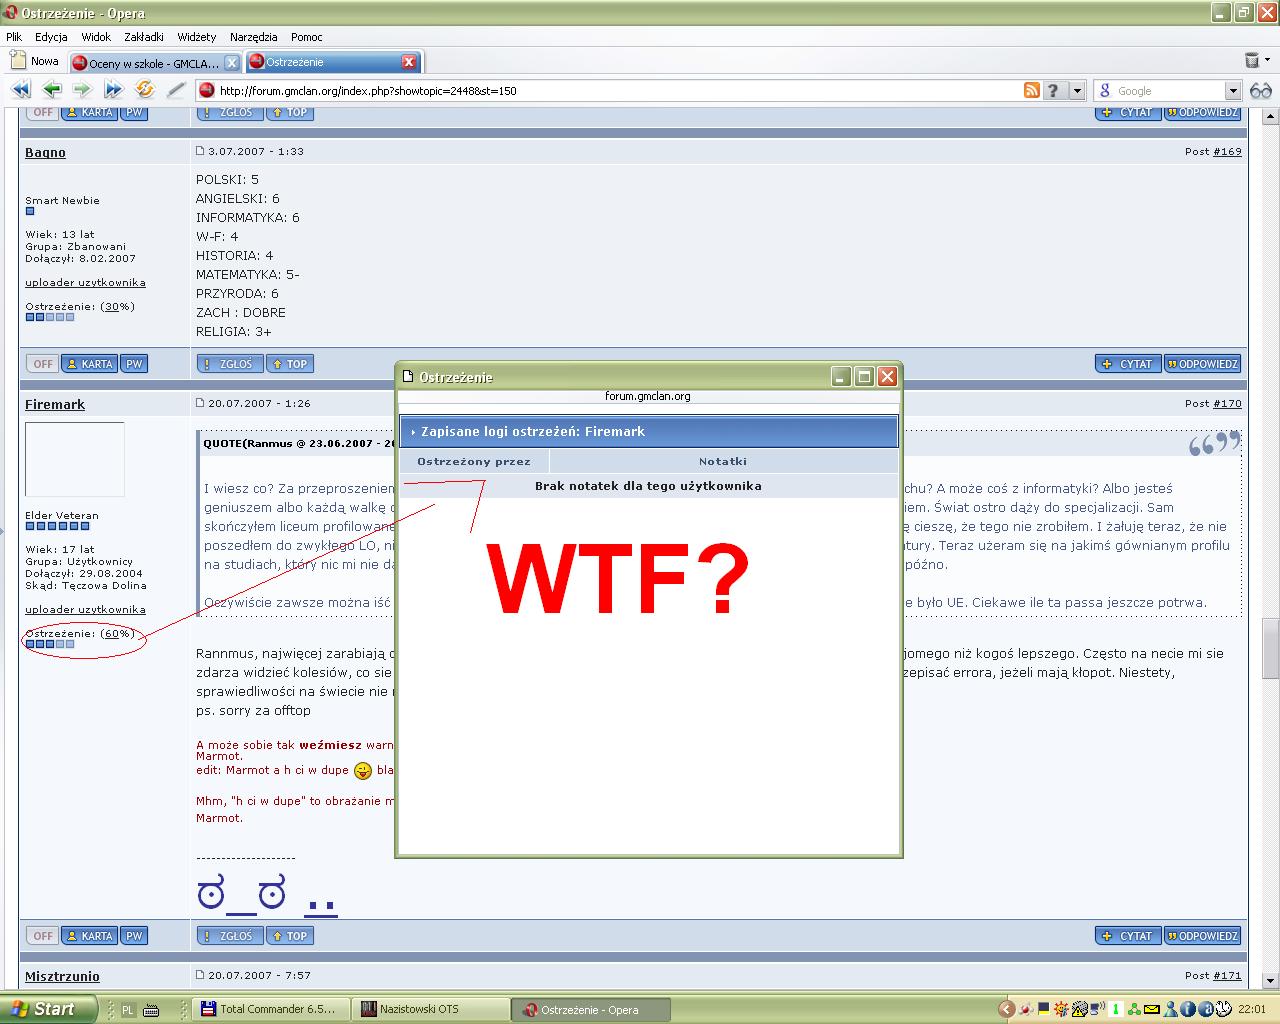The image size is (1280, 1024).
Task: Click Firemark's 60% warning level link
Action: click(117, 633)
